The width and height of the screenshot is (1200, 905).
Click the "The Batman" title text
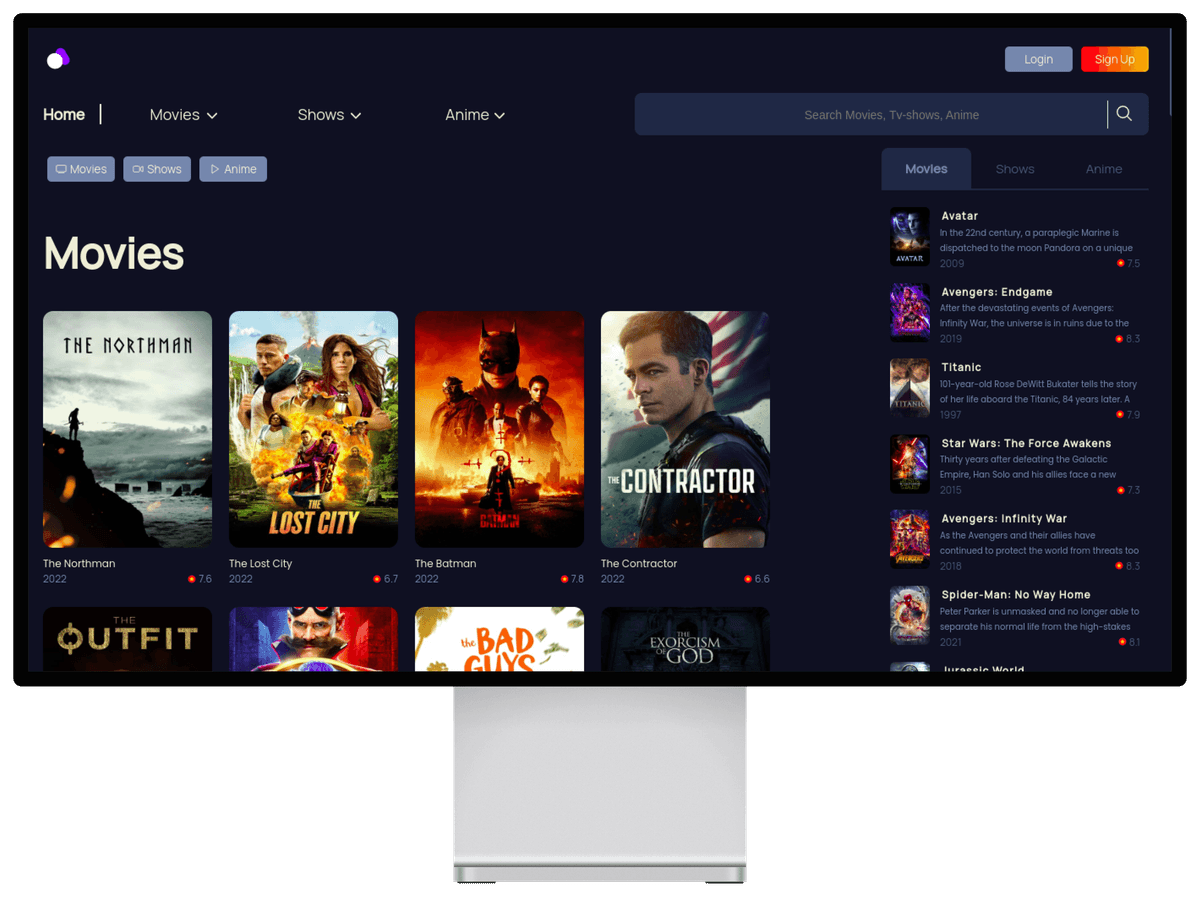[445, 564]
